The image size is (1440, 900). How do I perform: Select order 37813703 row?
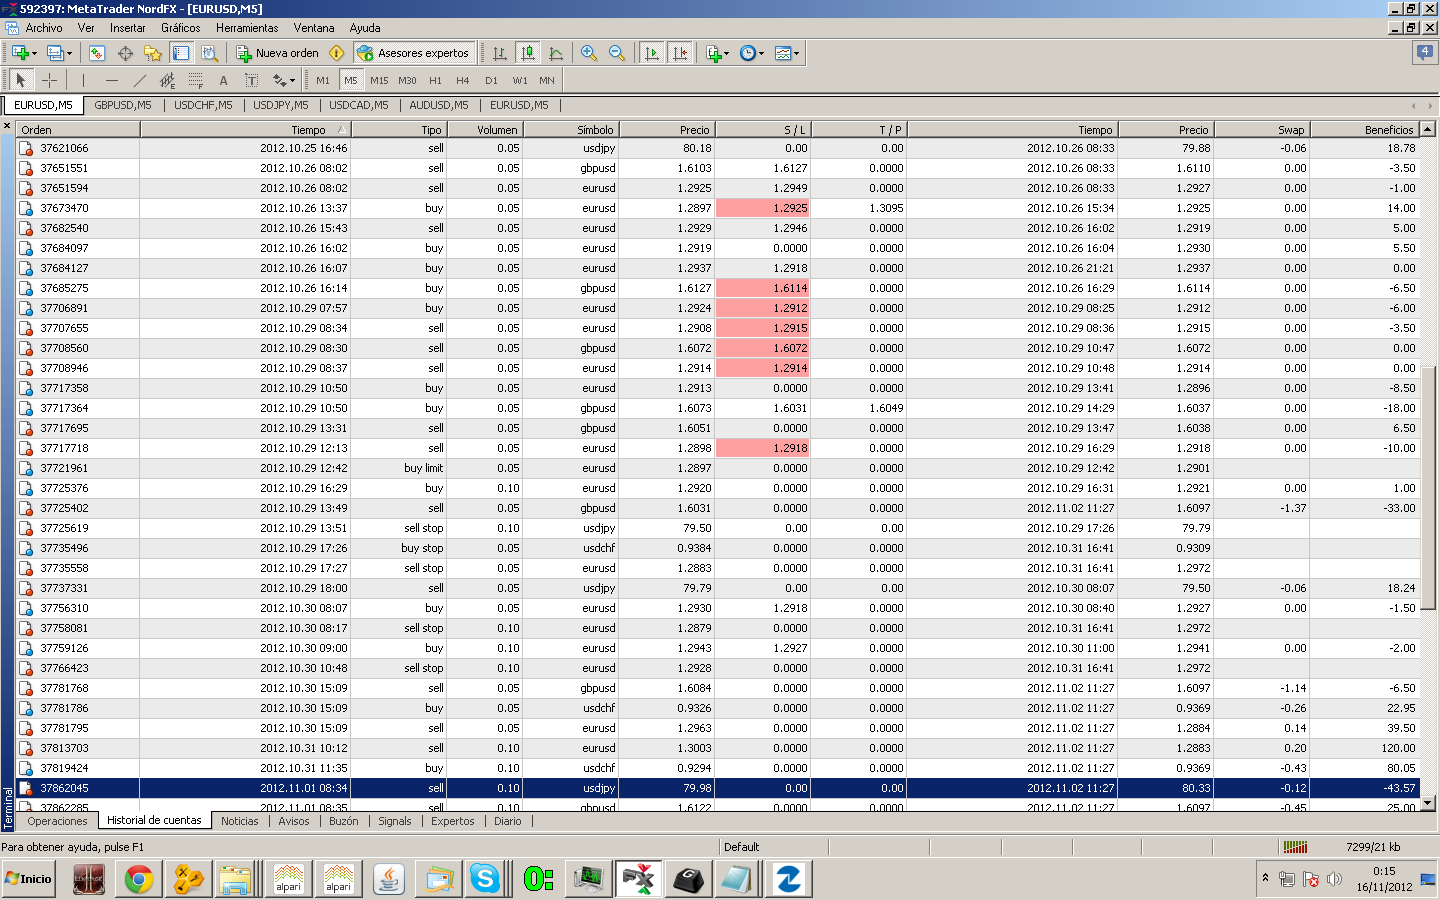click(x=64, y=748)
